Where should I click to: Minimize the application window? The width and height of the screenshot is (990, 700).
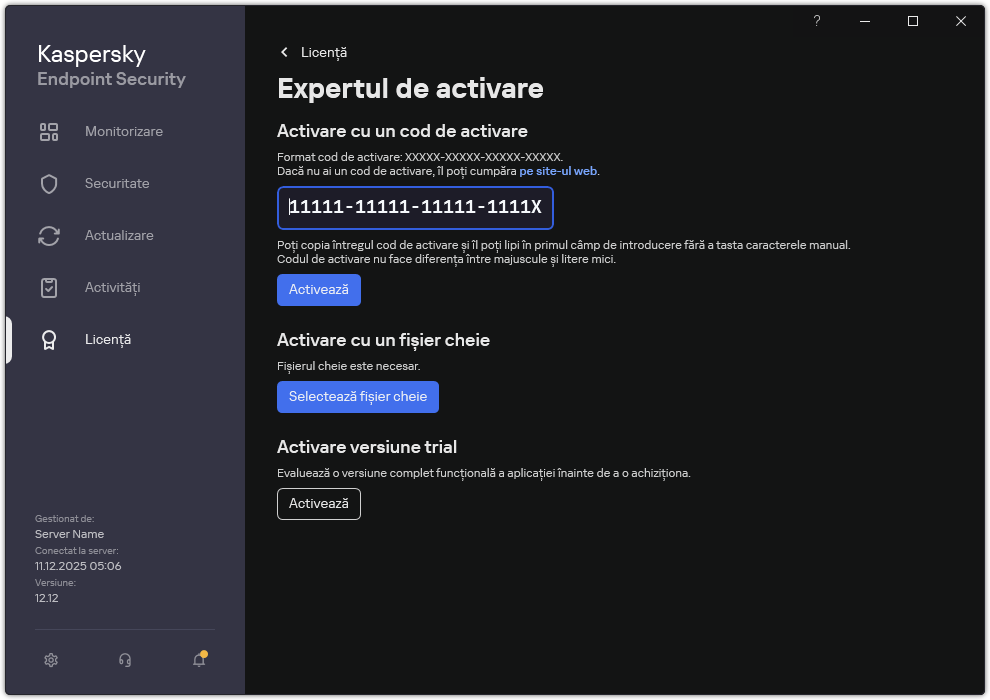pyautogui.click(x=864, y=21)
